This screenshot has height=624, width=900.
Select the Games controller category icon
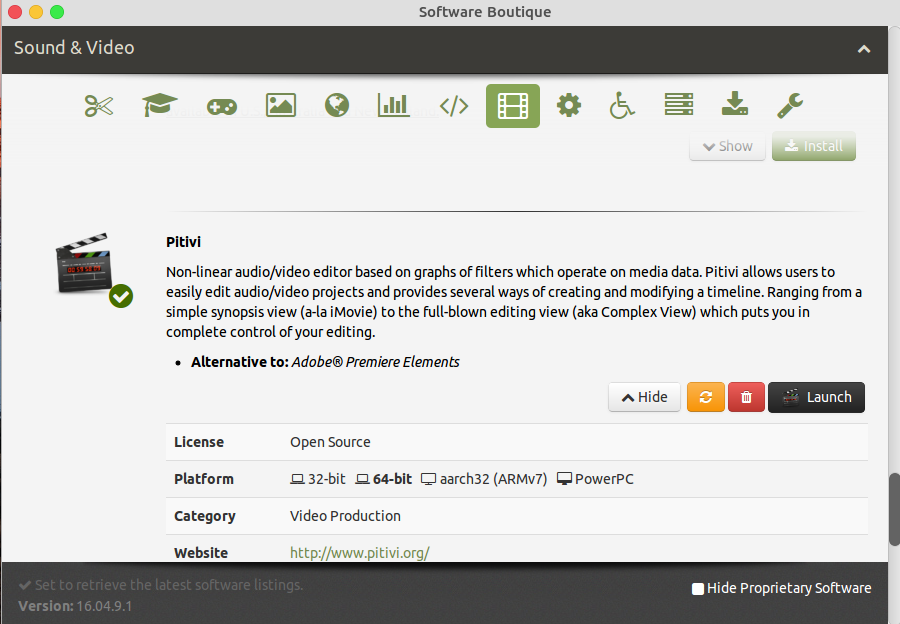coord(222,106)
